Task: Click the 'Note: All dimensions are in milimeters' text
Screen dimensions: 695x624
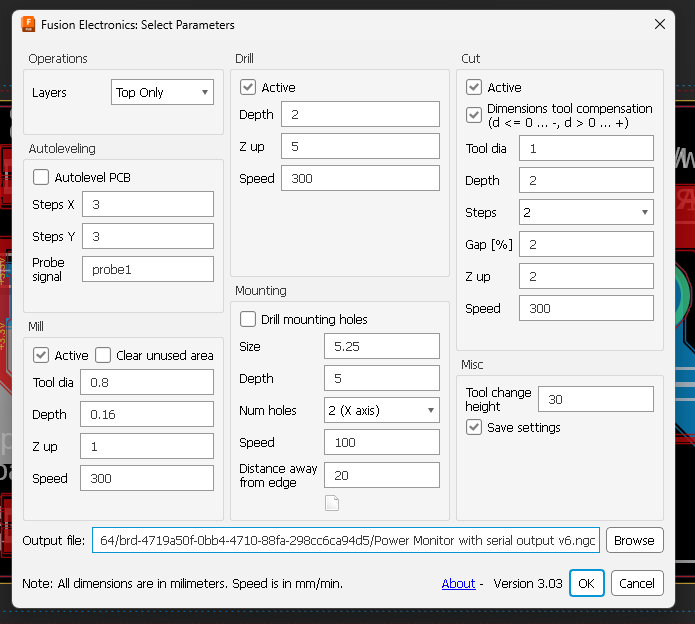Action: click(125, 584)
